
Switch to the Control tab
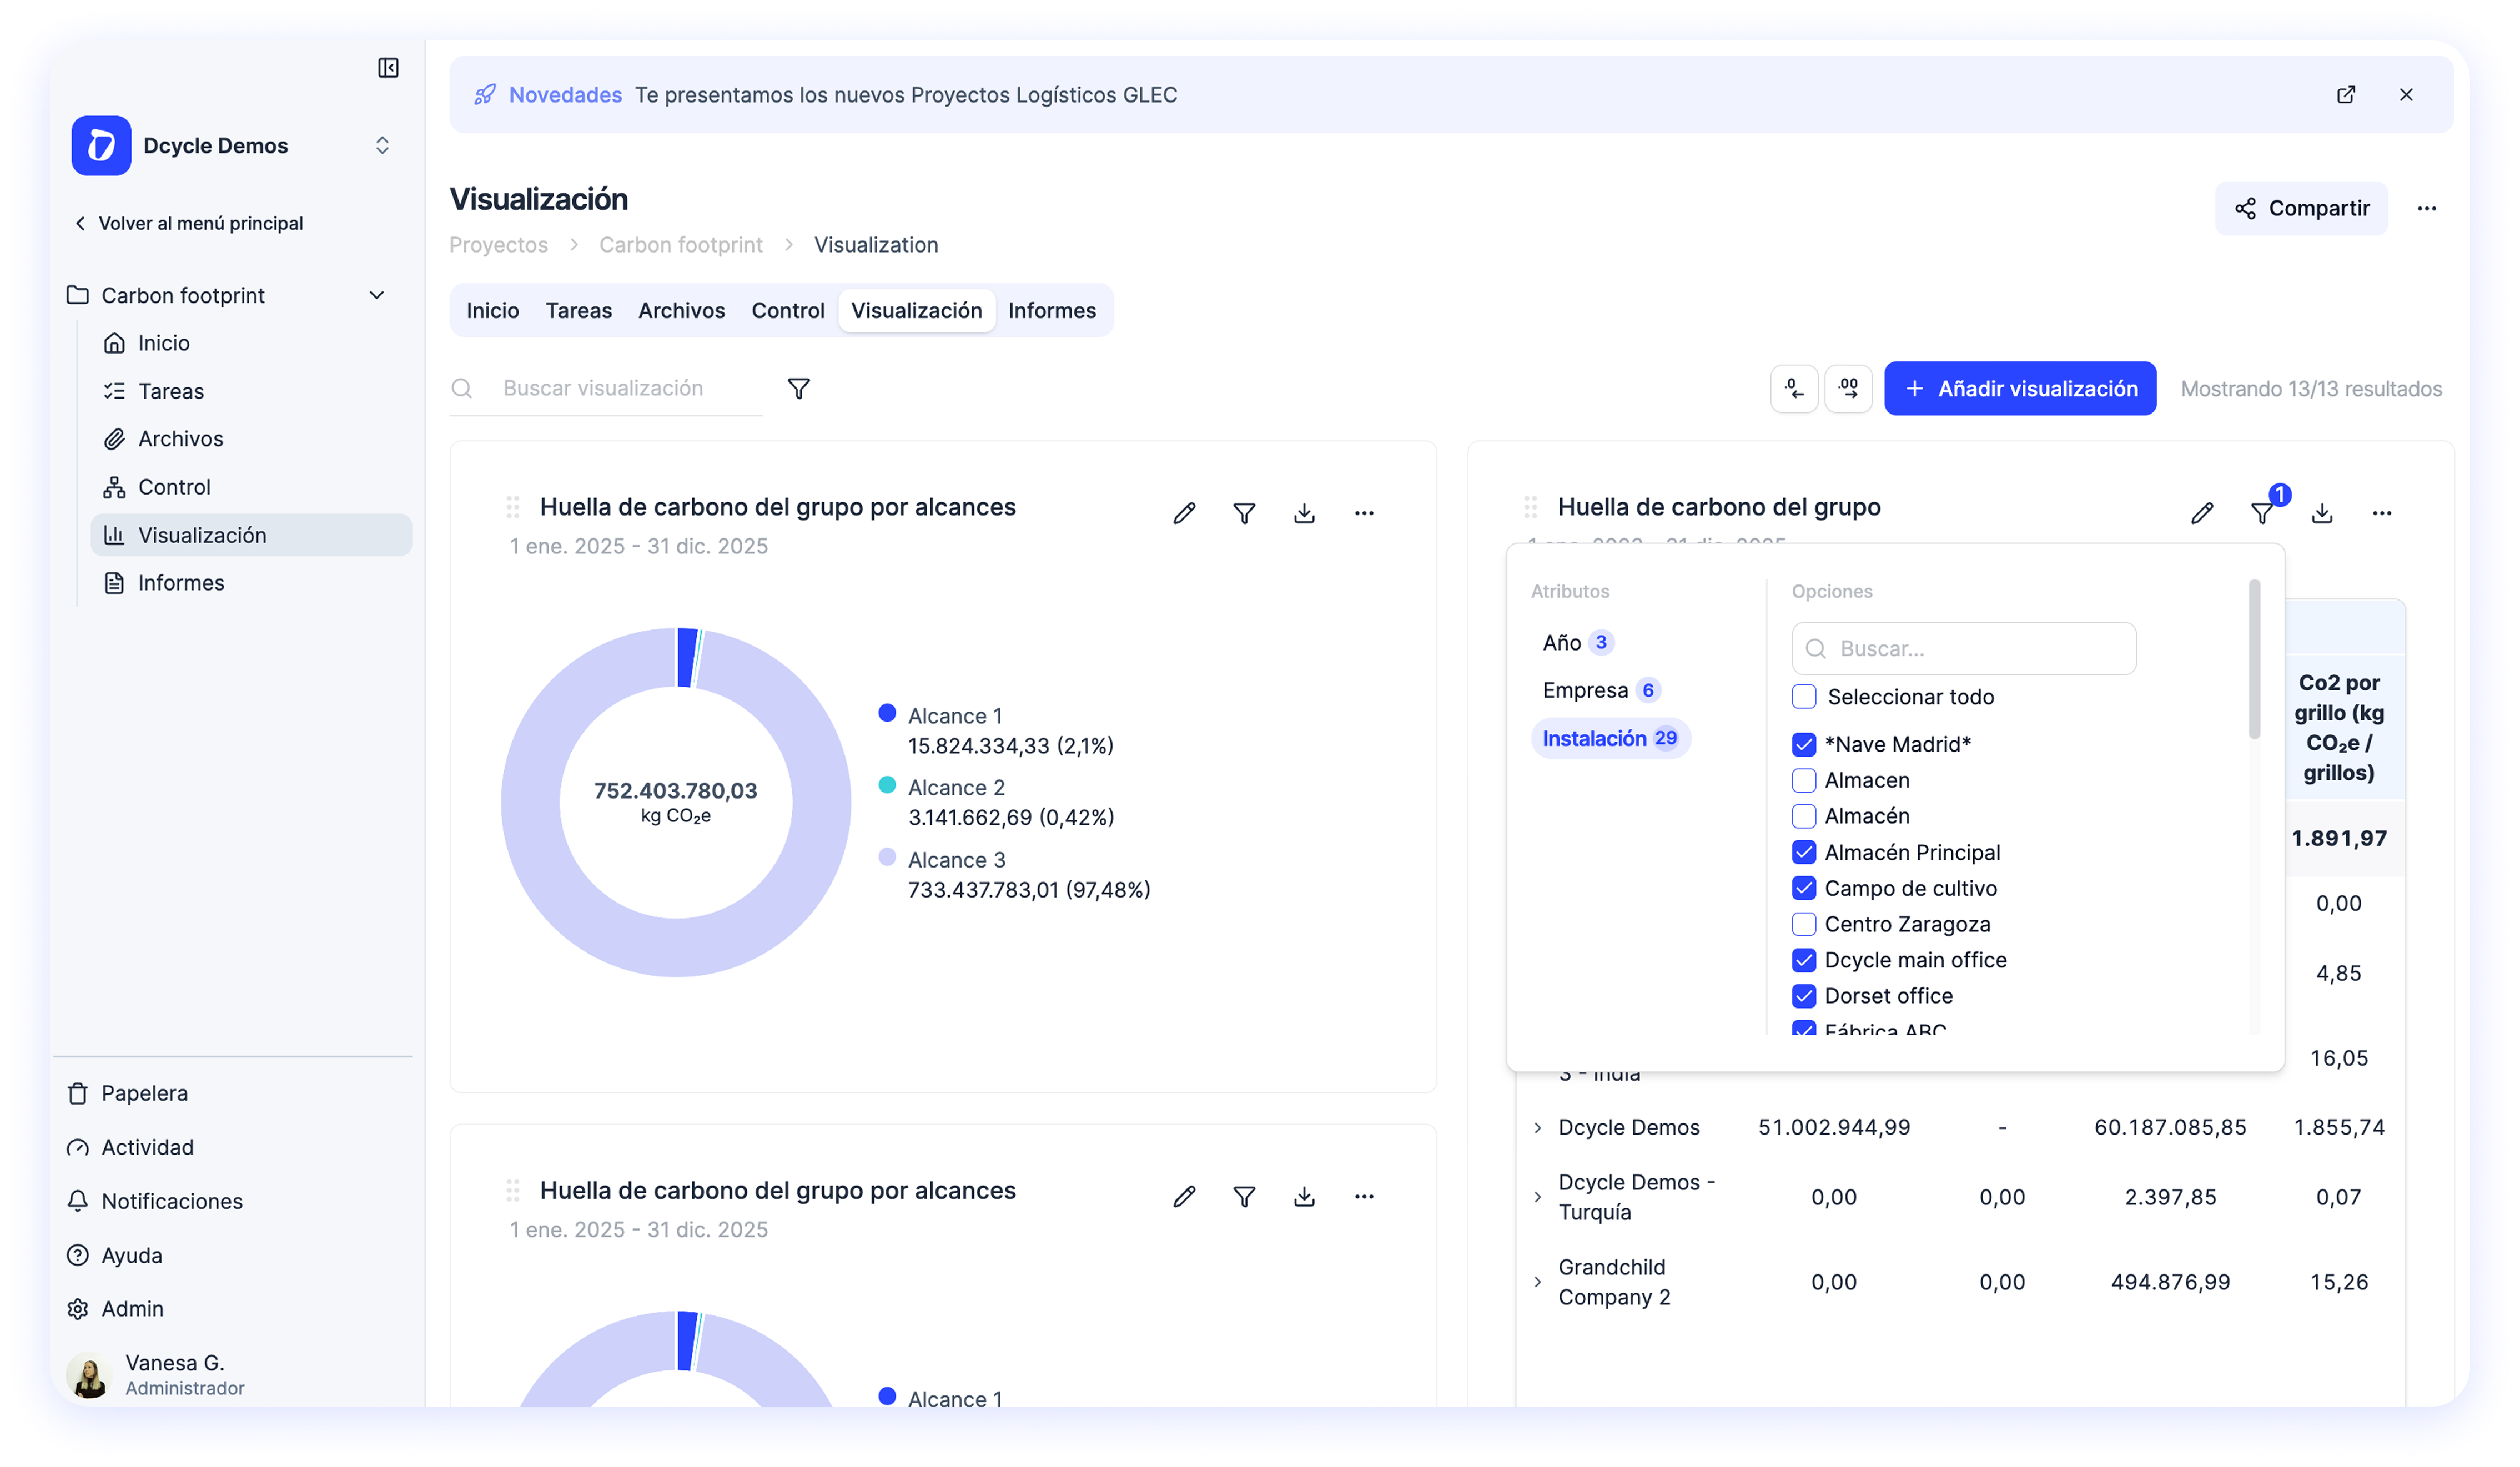click(x=787, y=310)
